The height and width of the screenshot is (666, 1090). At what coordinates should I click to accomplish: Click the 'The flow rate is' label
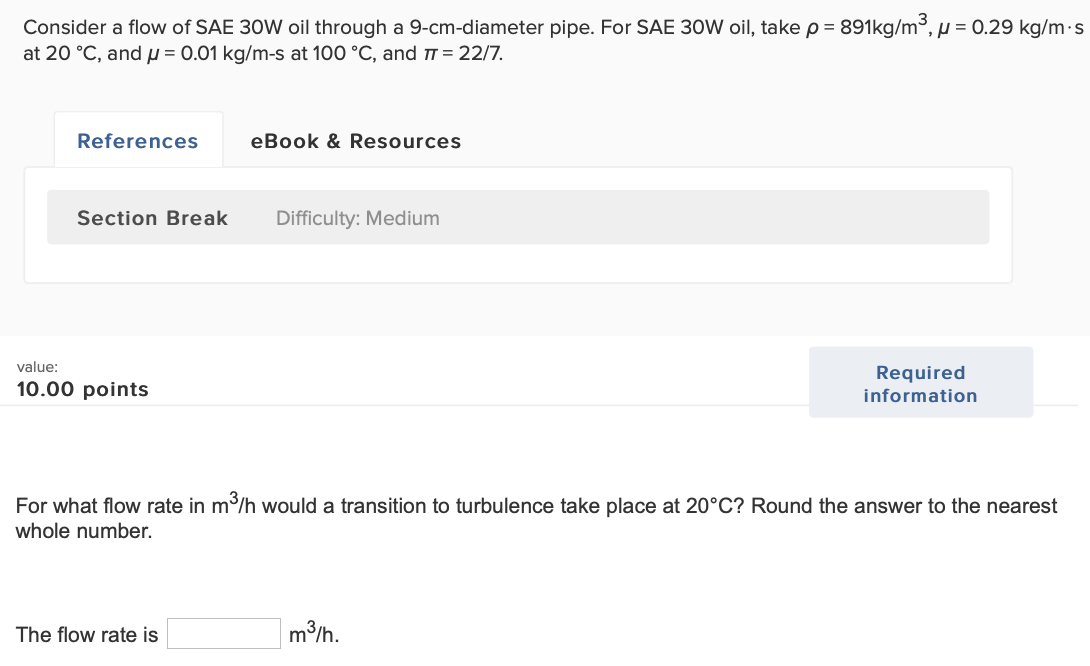pos(85,634)
